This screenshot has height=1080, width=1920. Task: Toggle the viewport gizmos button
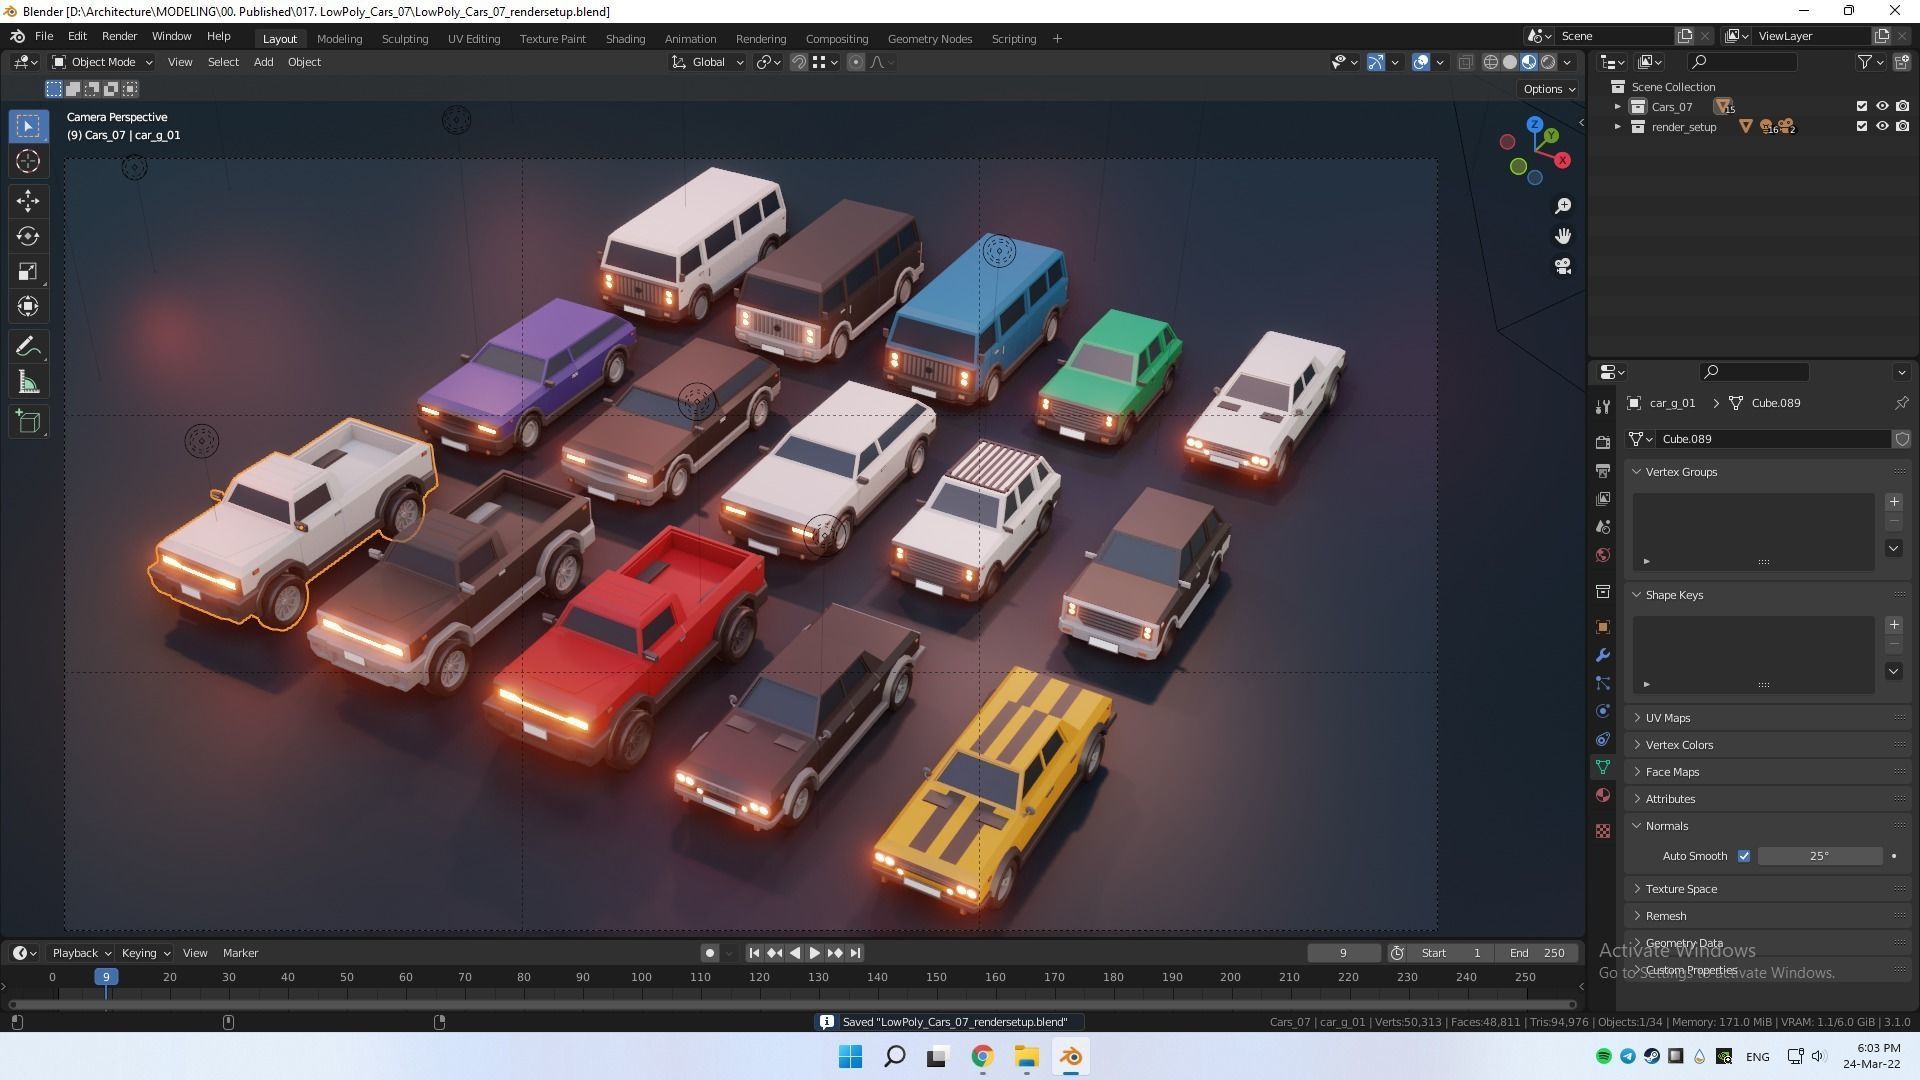[1376, 62]
